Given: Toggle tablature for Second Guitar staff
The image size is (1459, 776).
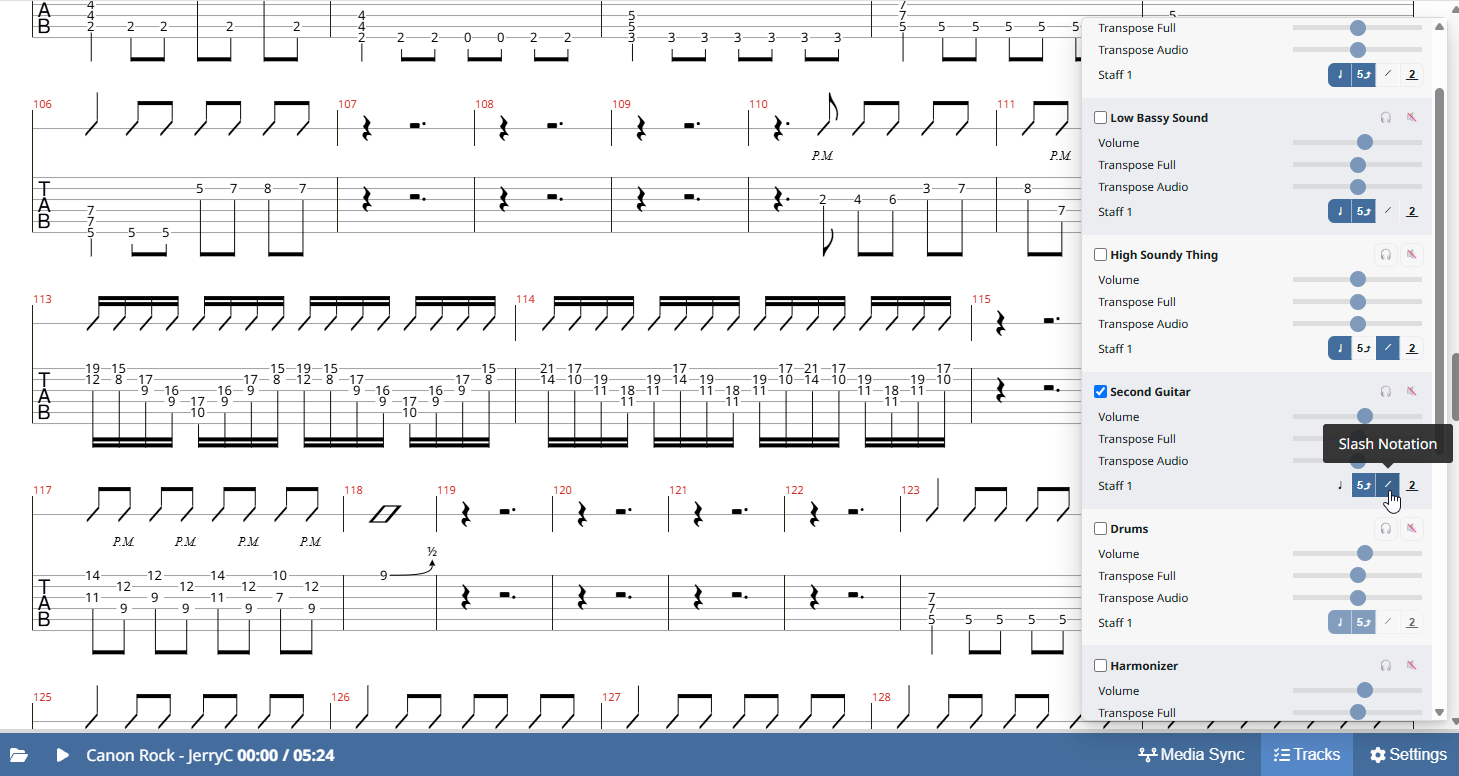Looking at the screenshot, I should point(1363,486).
